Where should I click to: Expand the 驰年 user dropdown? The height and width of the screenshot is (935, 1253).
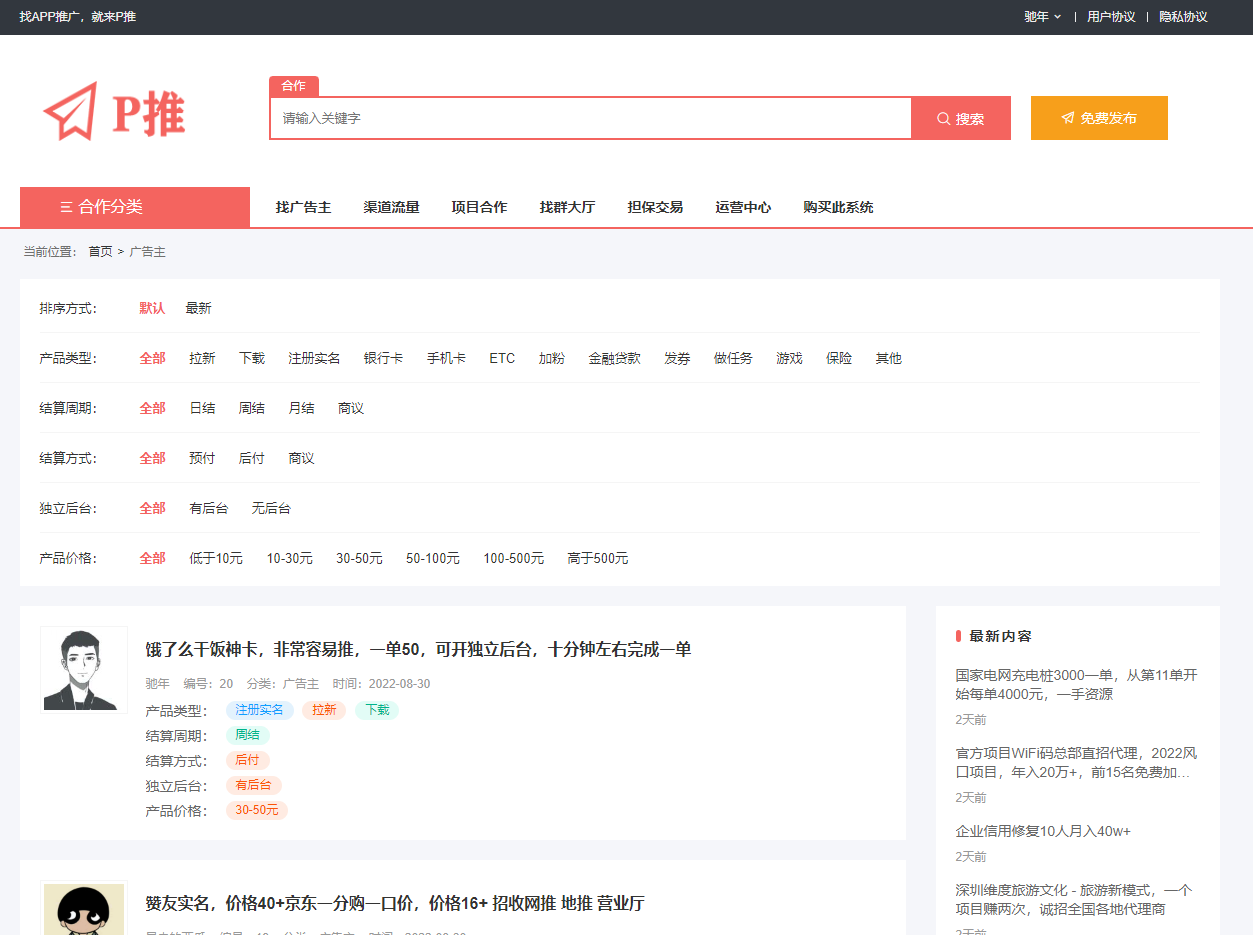click(x=1042, y=17)
